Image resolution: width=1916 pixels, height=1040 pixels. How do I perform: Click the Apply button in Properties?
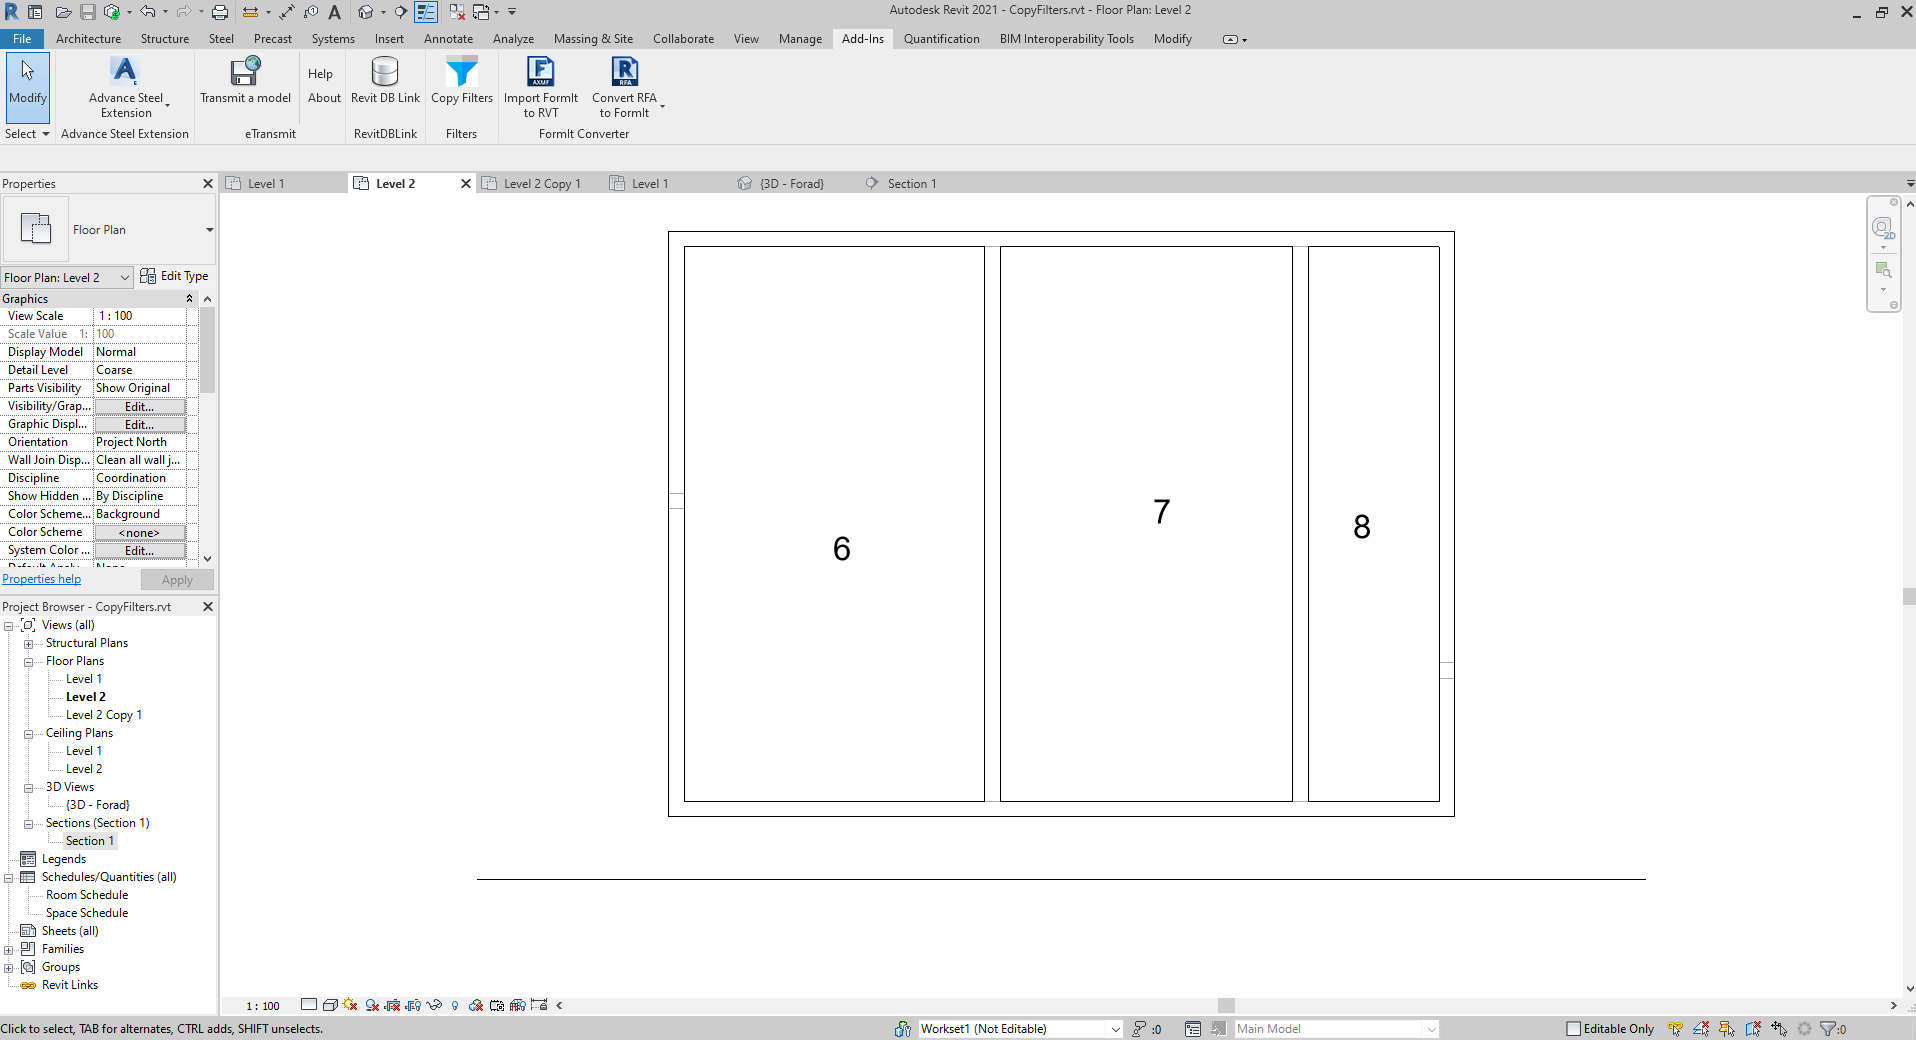[x=177, y=580]
